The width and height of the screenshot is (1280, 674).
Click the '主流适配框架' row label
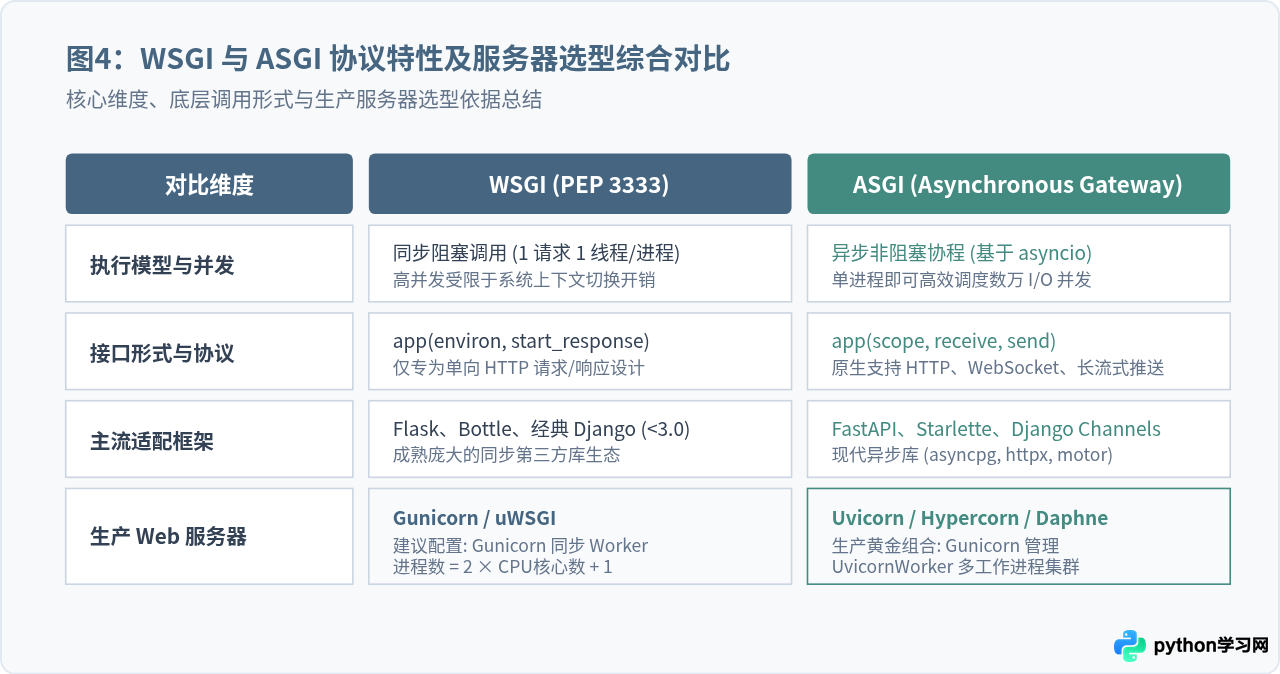152,441
